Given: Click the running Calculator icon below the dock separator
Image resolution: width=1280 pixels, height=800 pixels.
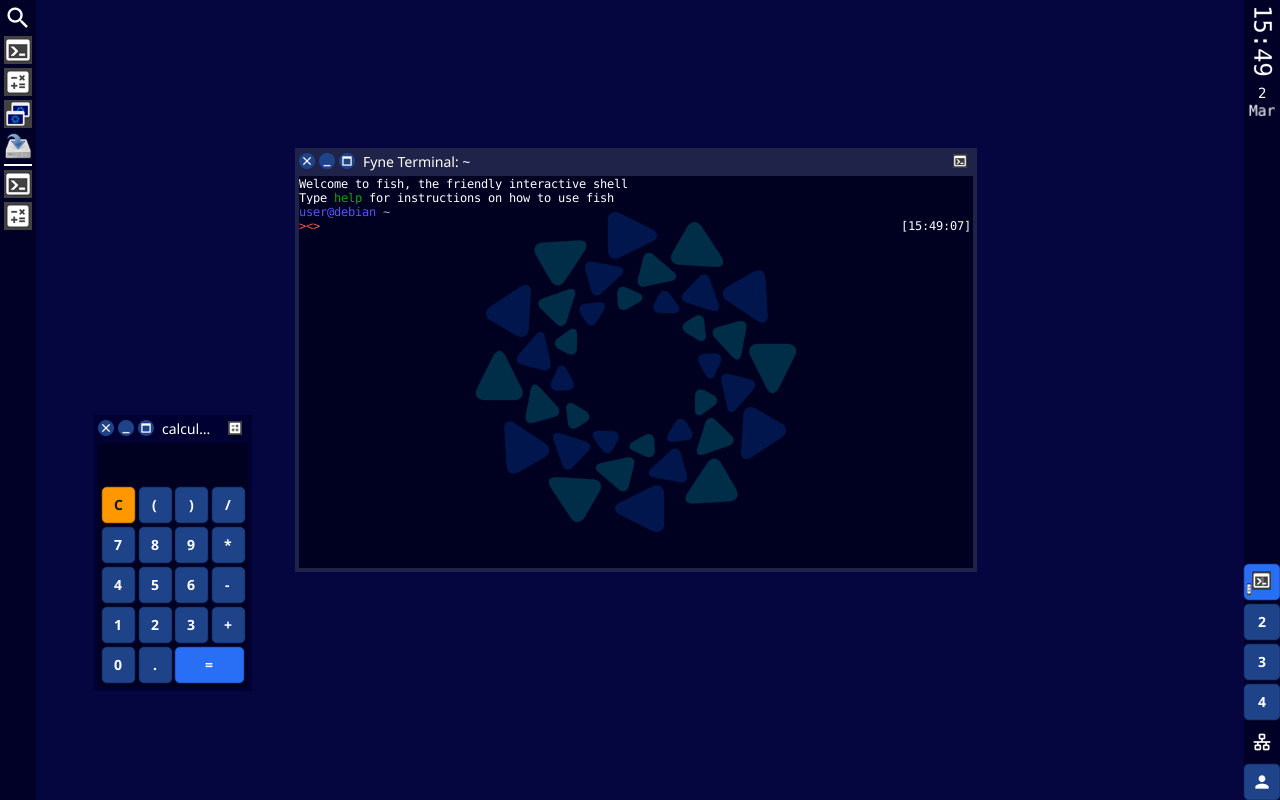Looking at the screenshot, I should click(x=17, y=216).
